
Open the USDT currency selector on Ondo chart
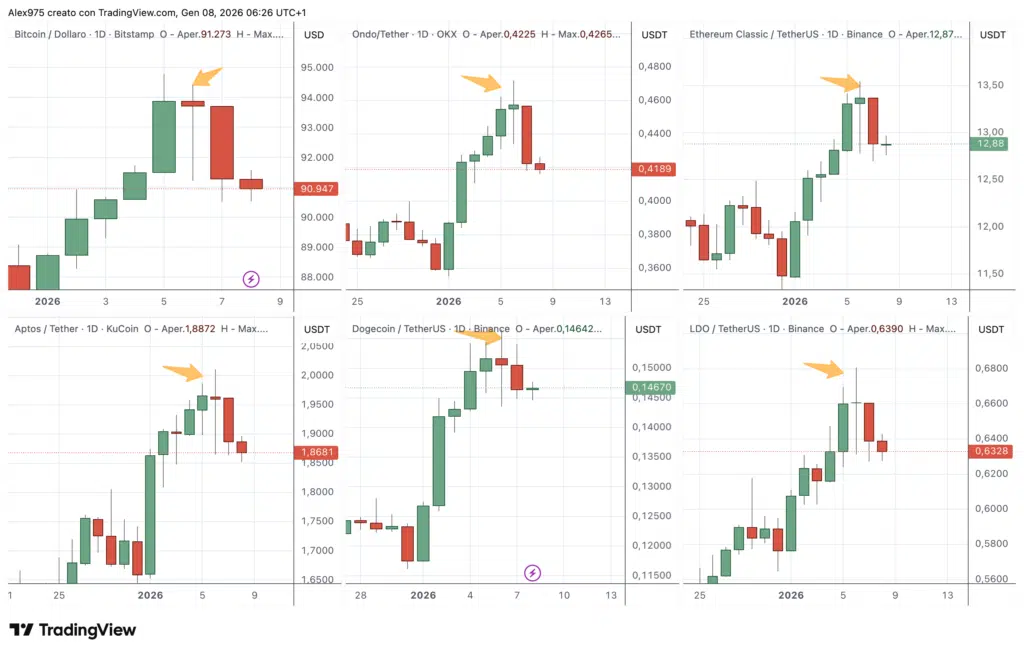click(x=653, y=35)
